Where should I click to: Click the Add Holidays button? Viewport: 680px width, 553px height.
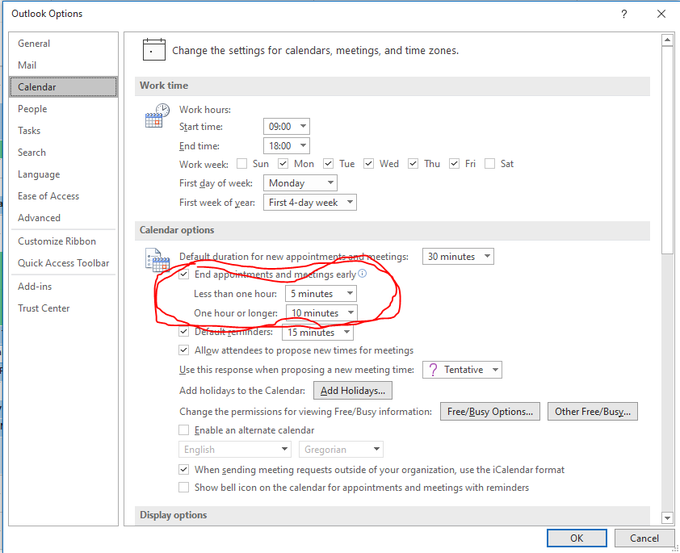pyautogui.click(x=353, y=391)
